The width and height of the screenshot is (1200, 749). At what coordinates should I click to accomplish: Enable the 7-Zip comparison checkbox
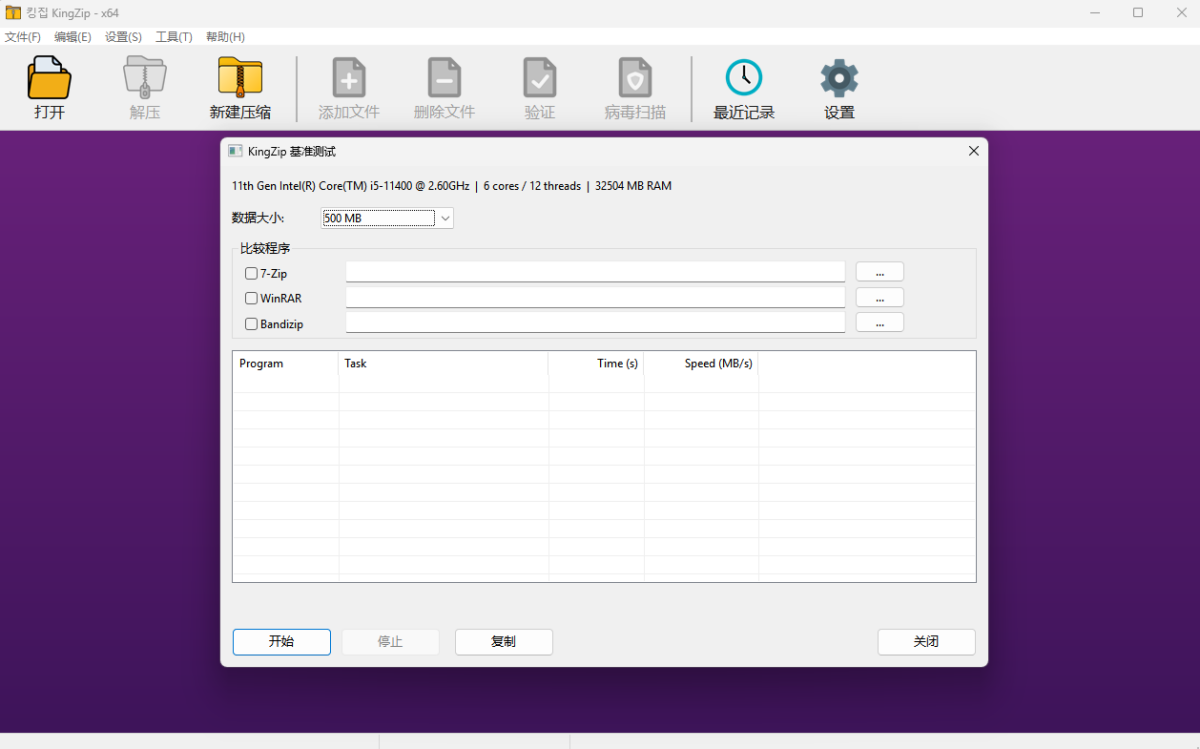251,273
